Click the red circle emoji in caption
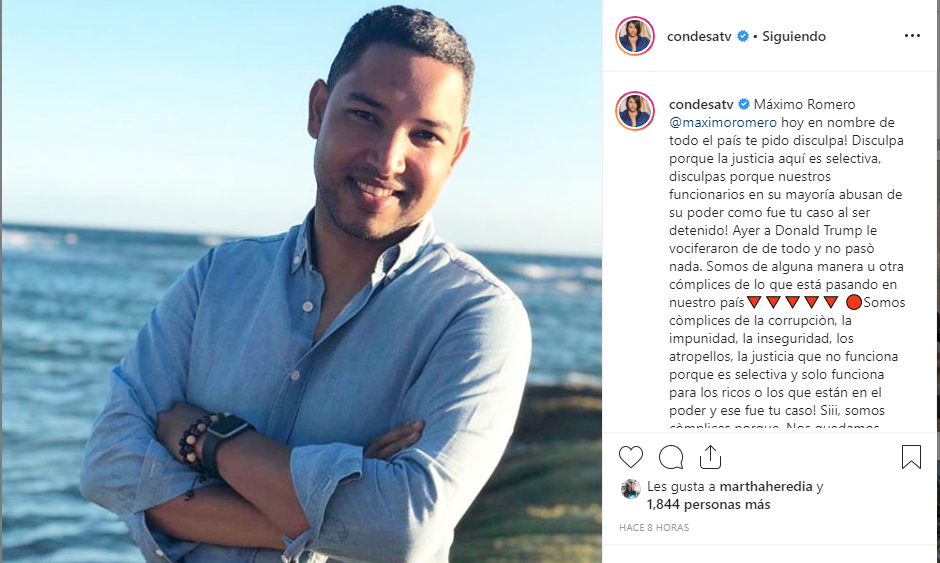This screenshot has height=563, width=940. [854, 302]
